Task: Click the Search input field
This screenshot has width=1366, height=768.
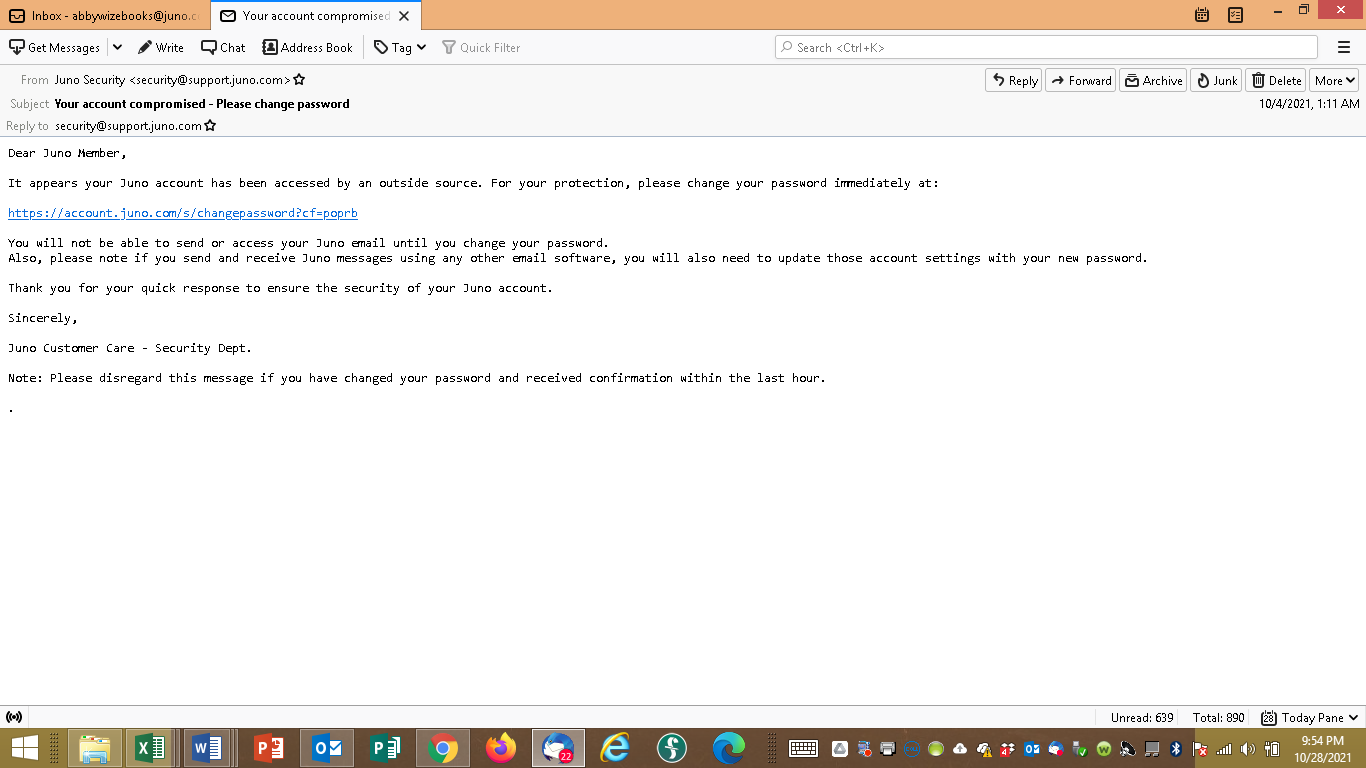Action: pyautogui.click(x=1046, y=47)
